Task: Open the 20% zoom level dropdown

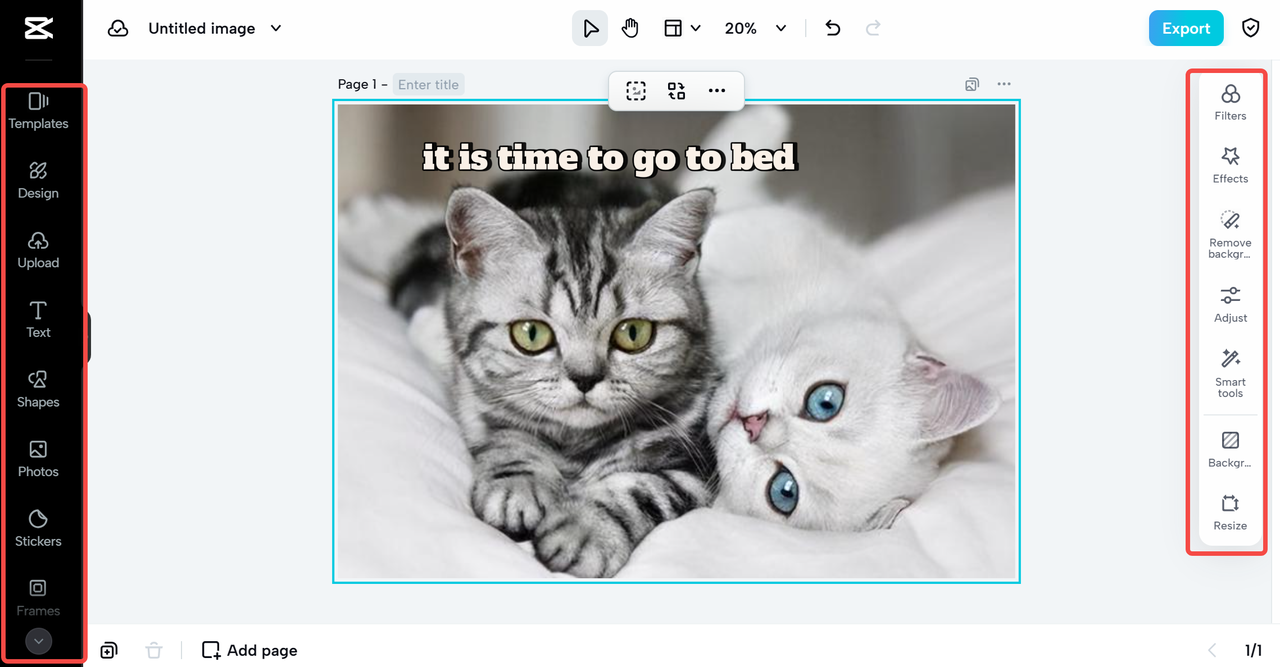Action: (x=755, y=29)
